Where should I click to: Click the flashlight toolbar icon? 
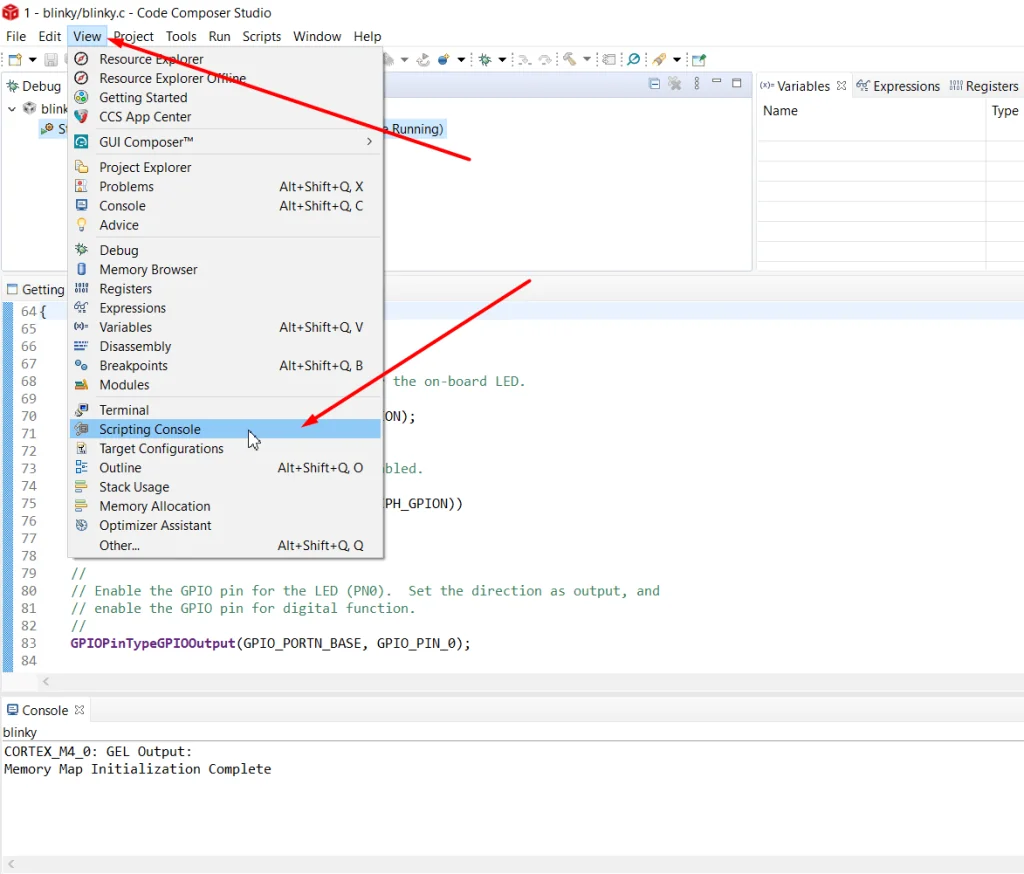pyautogui.click(x=660, y=59)
